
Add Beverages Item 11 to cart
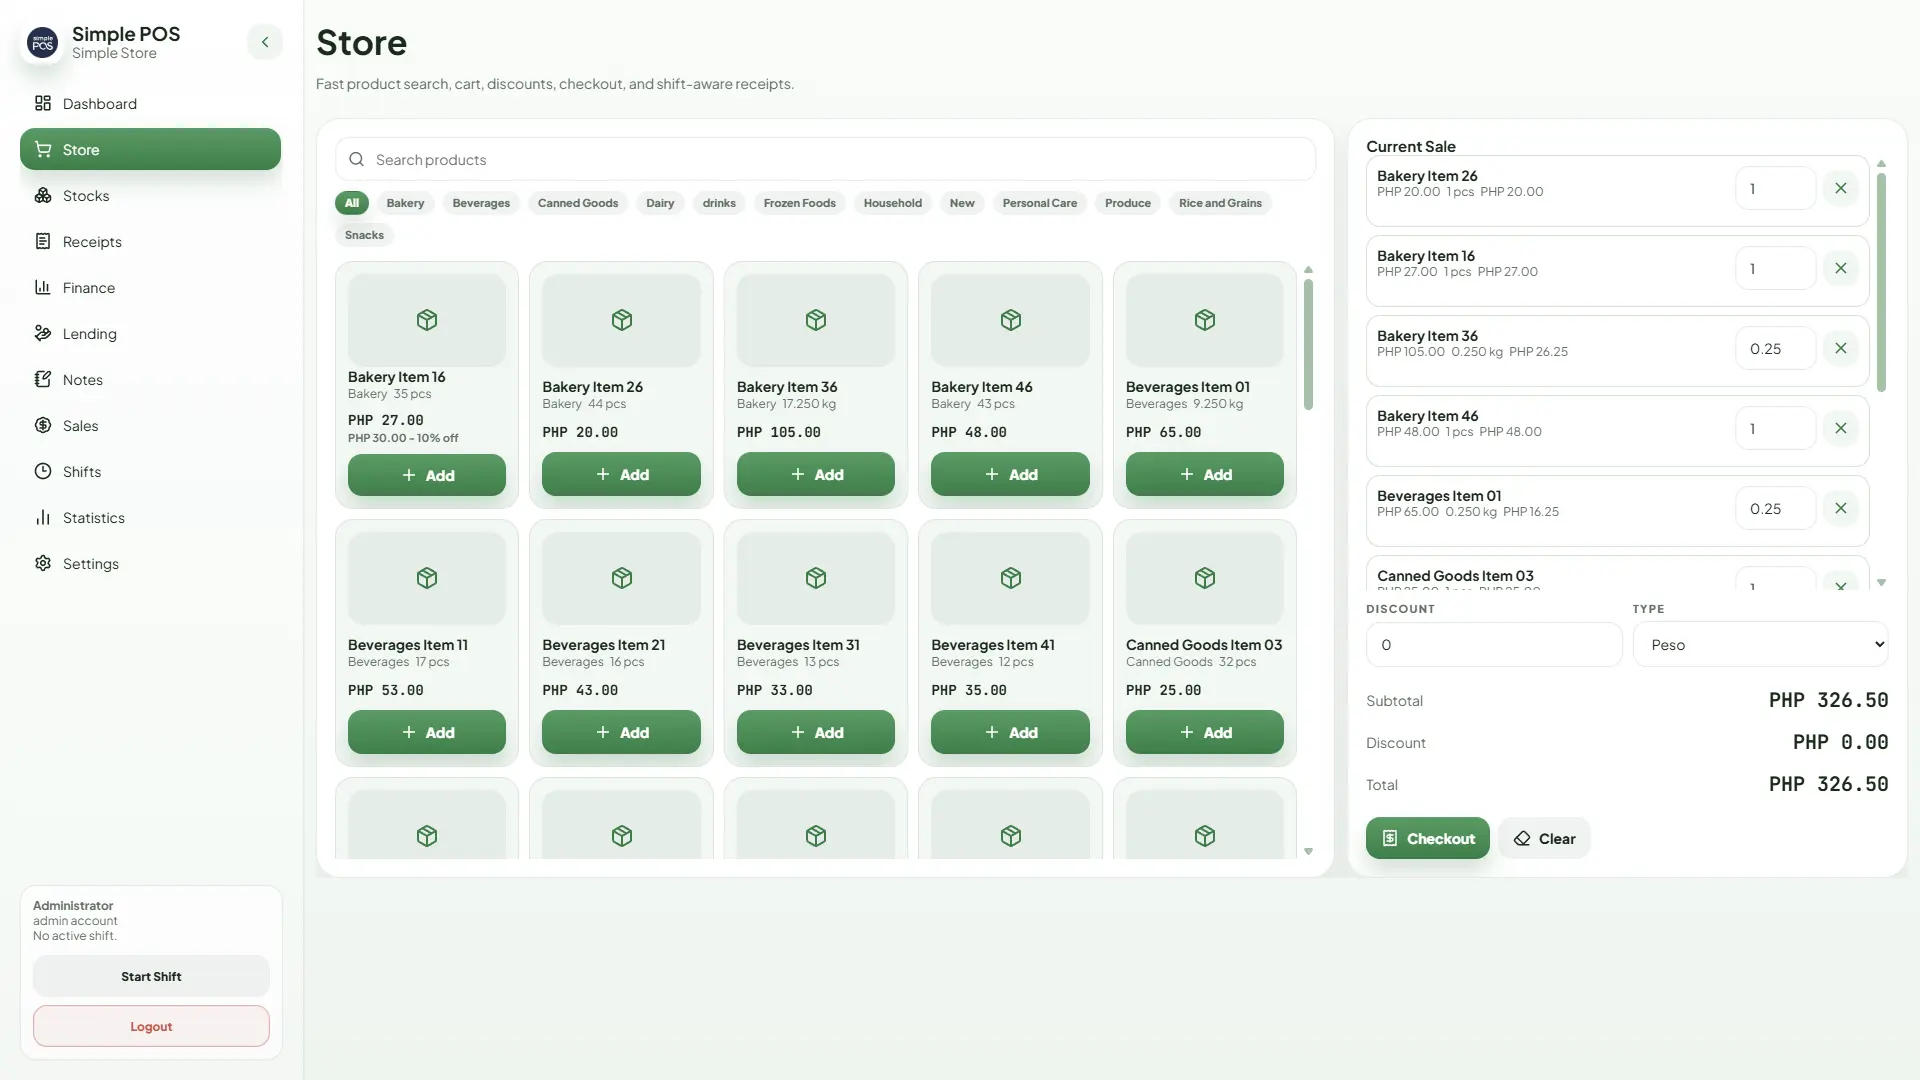coord(427,732)
